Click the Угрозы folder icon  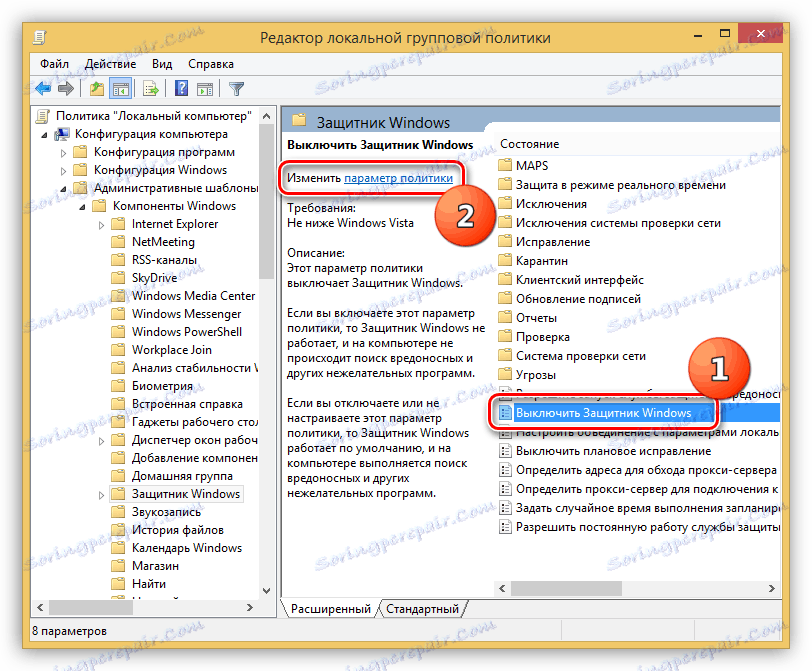(504, 375)
